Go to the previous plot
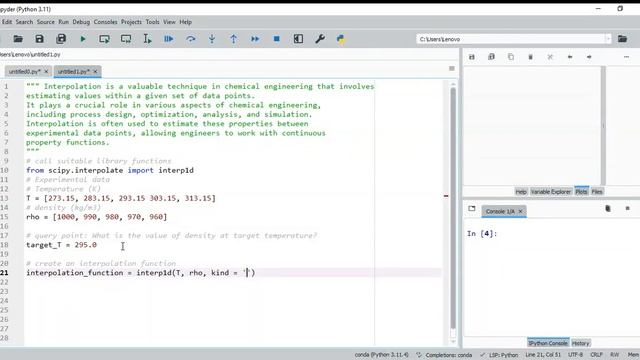640x360 pixels. pyautogui.click(x=570, y=57)
